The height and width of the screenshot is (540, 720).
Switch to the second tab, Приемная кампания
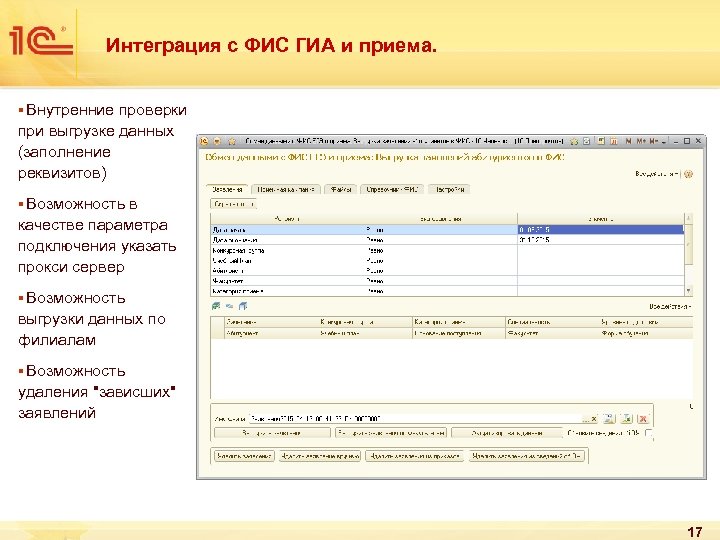286,189
